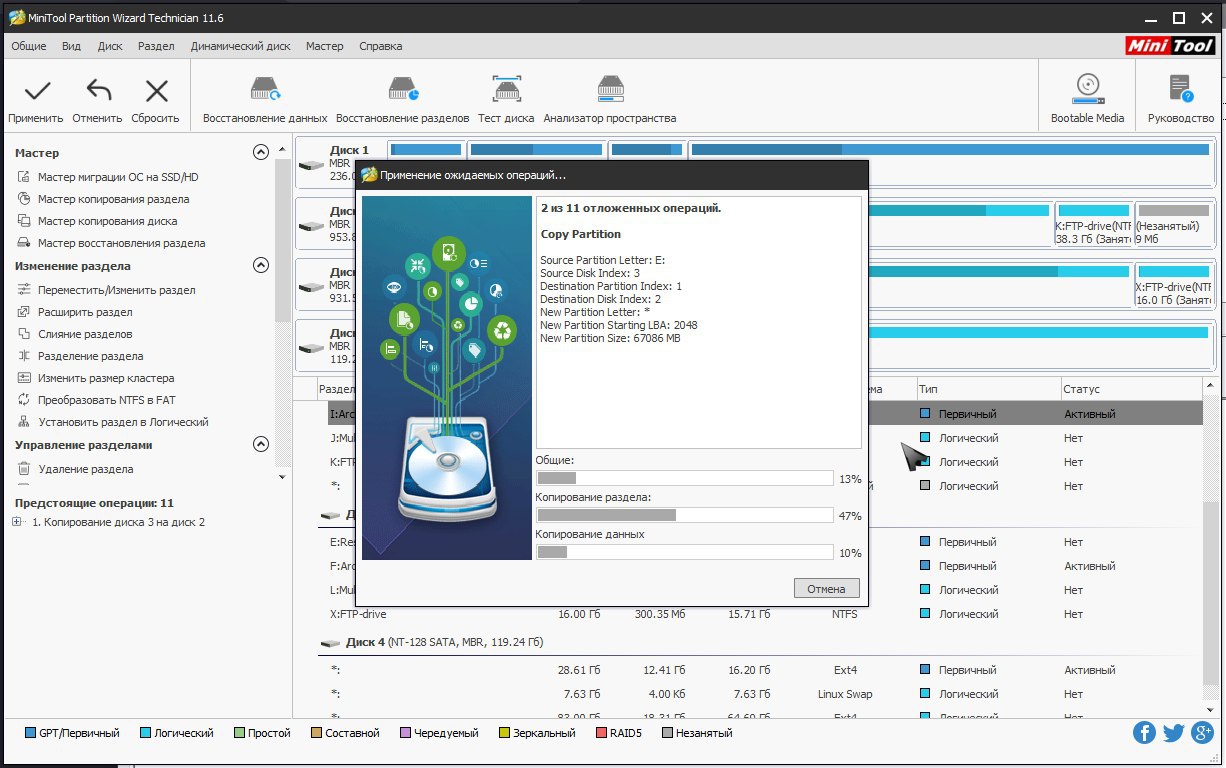Open the Диск menu
The width and height of the screenshot is (1226, 768).
110,46
